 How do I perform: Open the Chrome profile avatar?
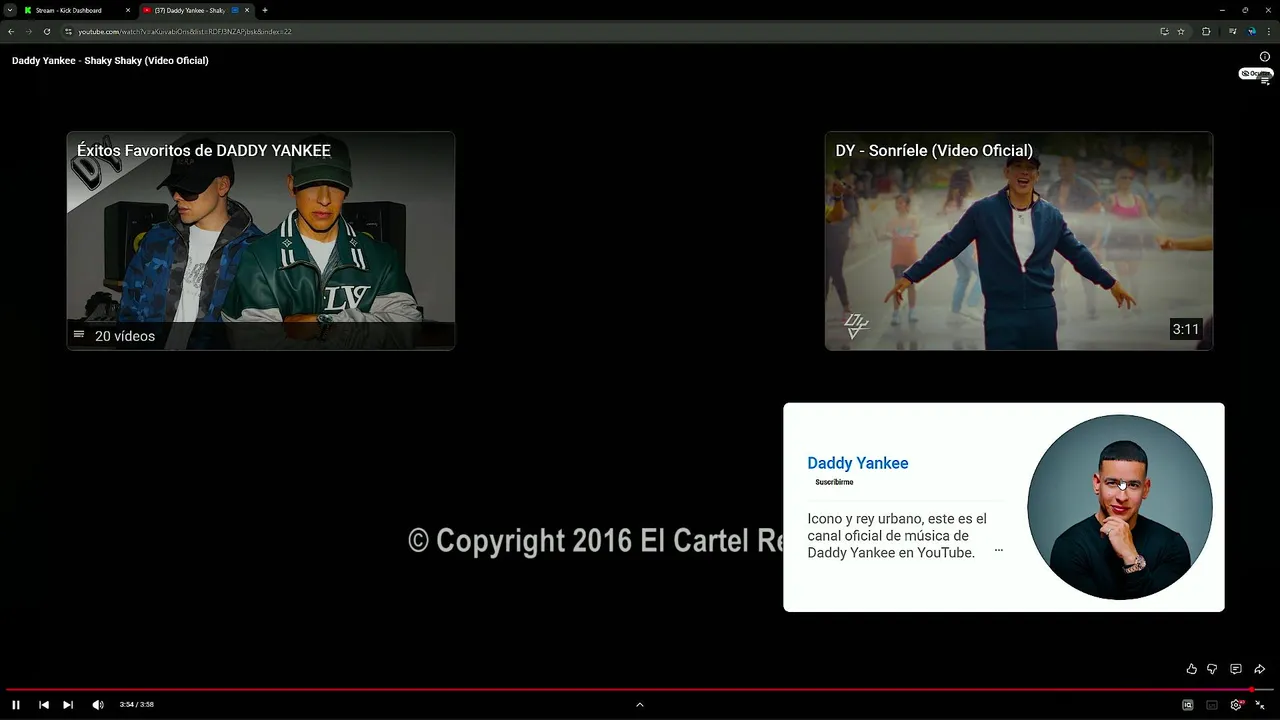[1252, 31]
